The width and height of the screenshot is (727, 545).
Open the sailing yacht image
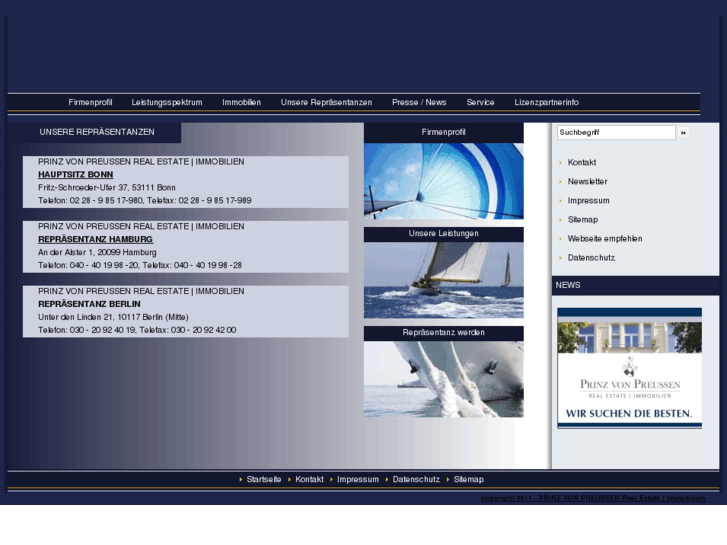pos(444,280)
